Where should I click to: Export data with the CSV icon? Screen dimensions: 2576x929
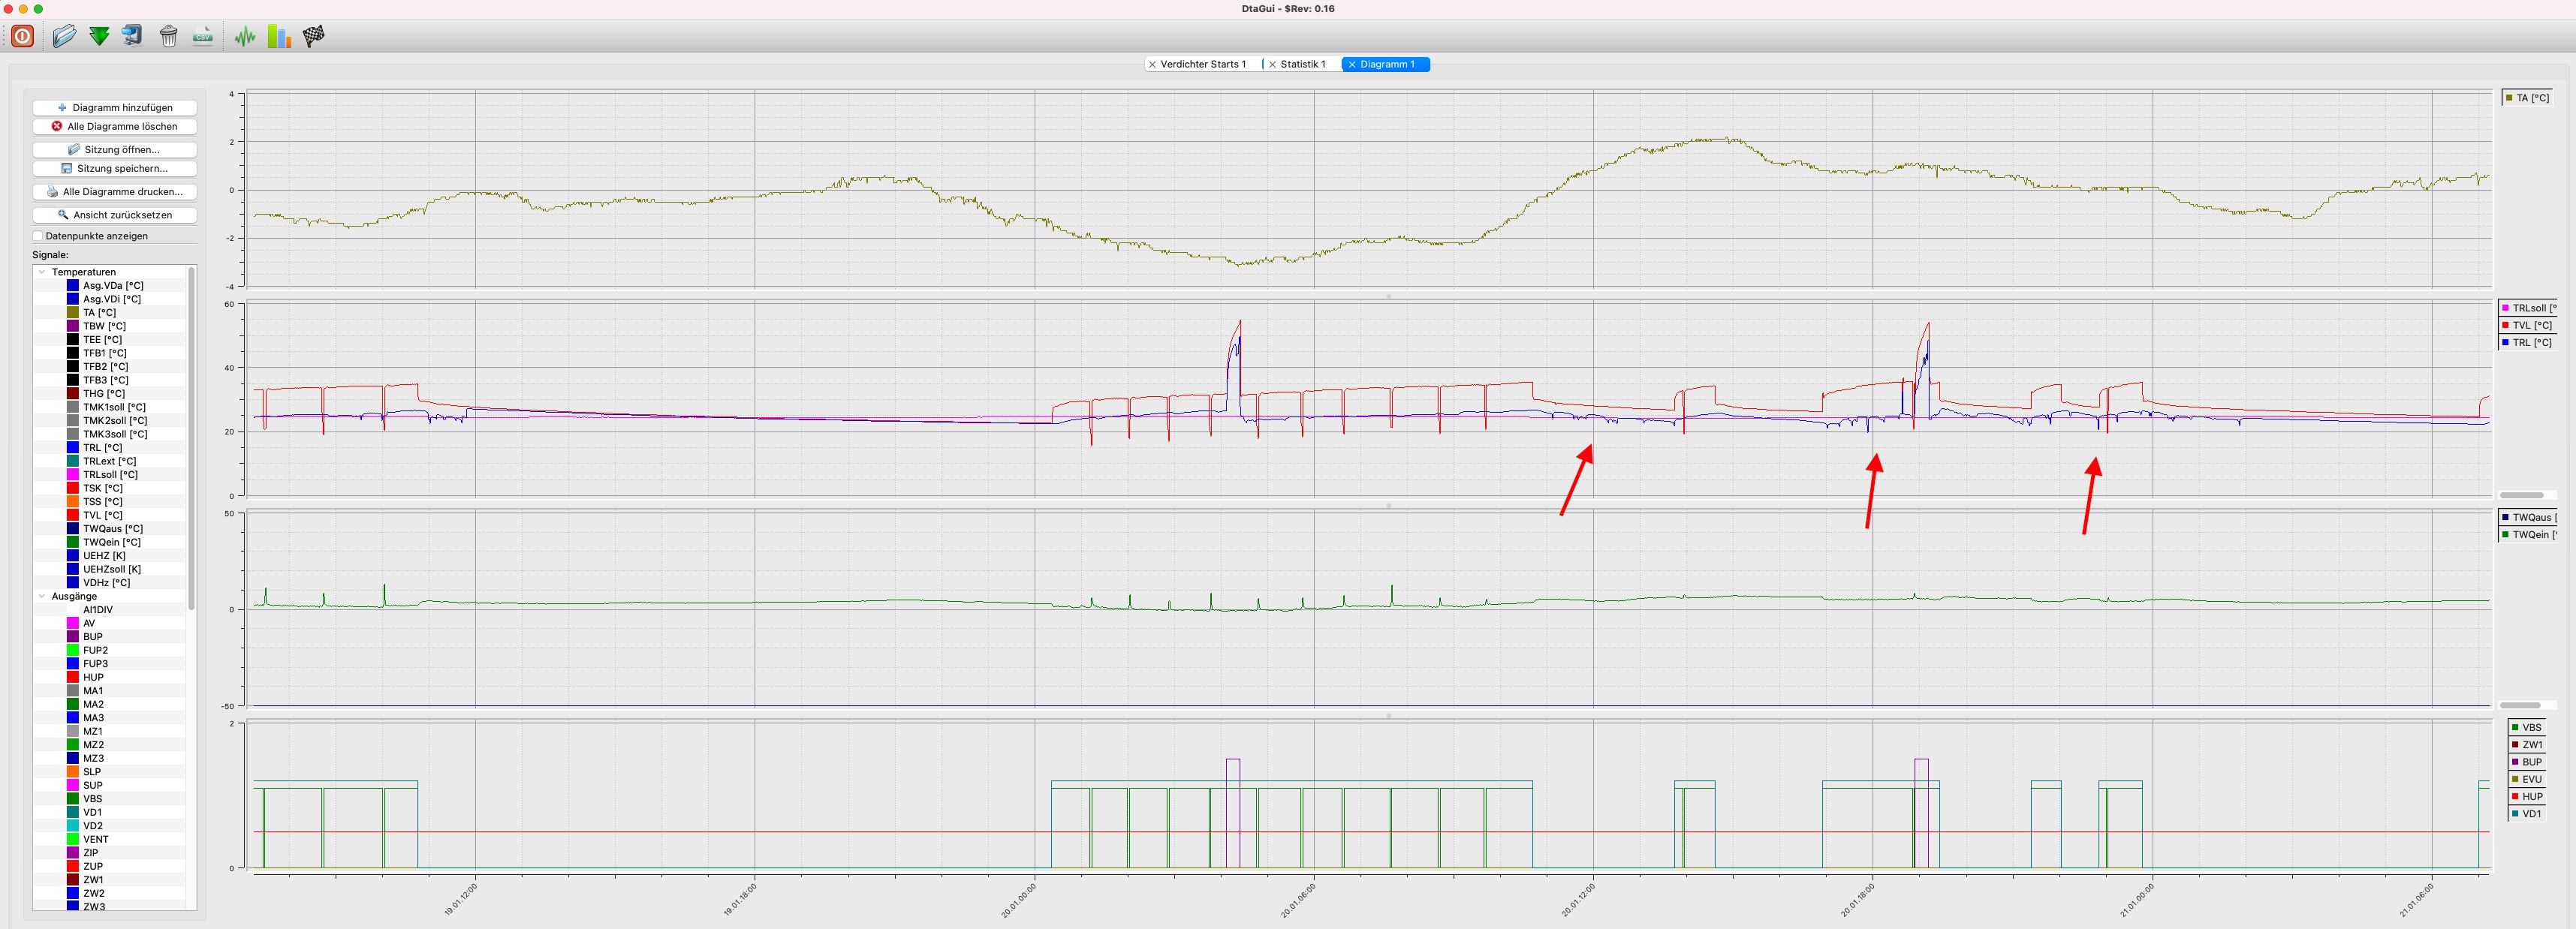point(203,36)
